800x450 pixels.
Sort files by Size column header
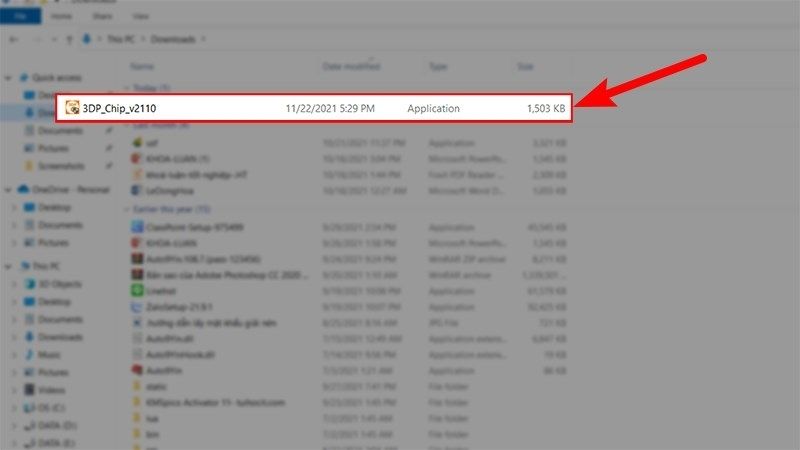[525, 66]
